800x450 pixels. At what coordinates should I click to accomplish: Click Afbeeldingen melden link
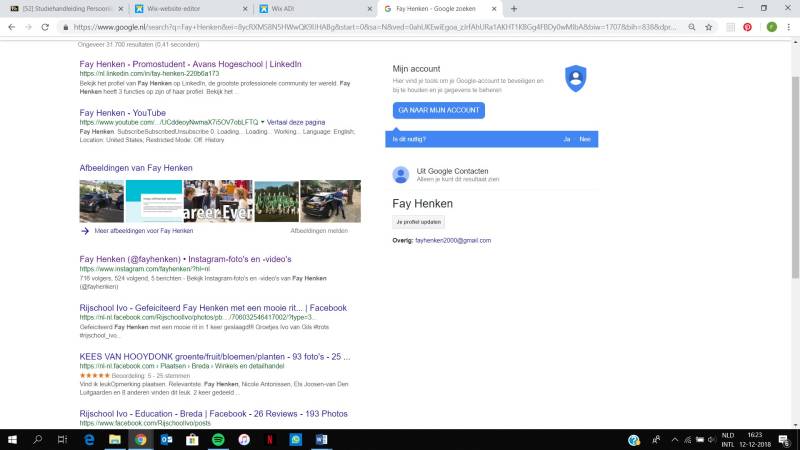319,231
